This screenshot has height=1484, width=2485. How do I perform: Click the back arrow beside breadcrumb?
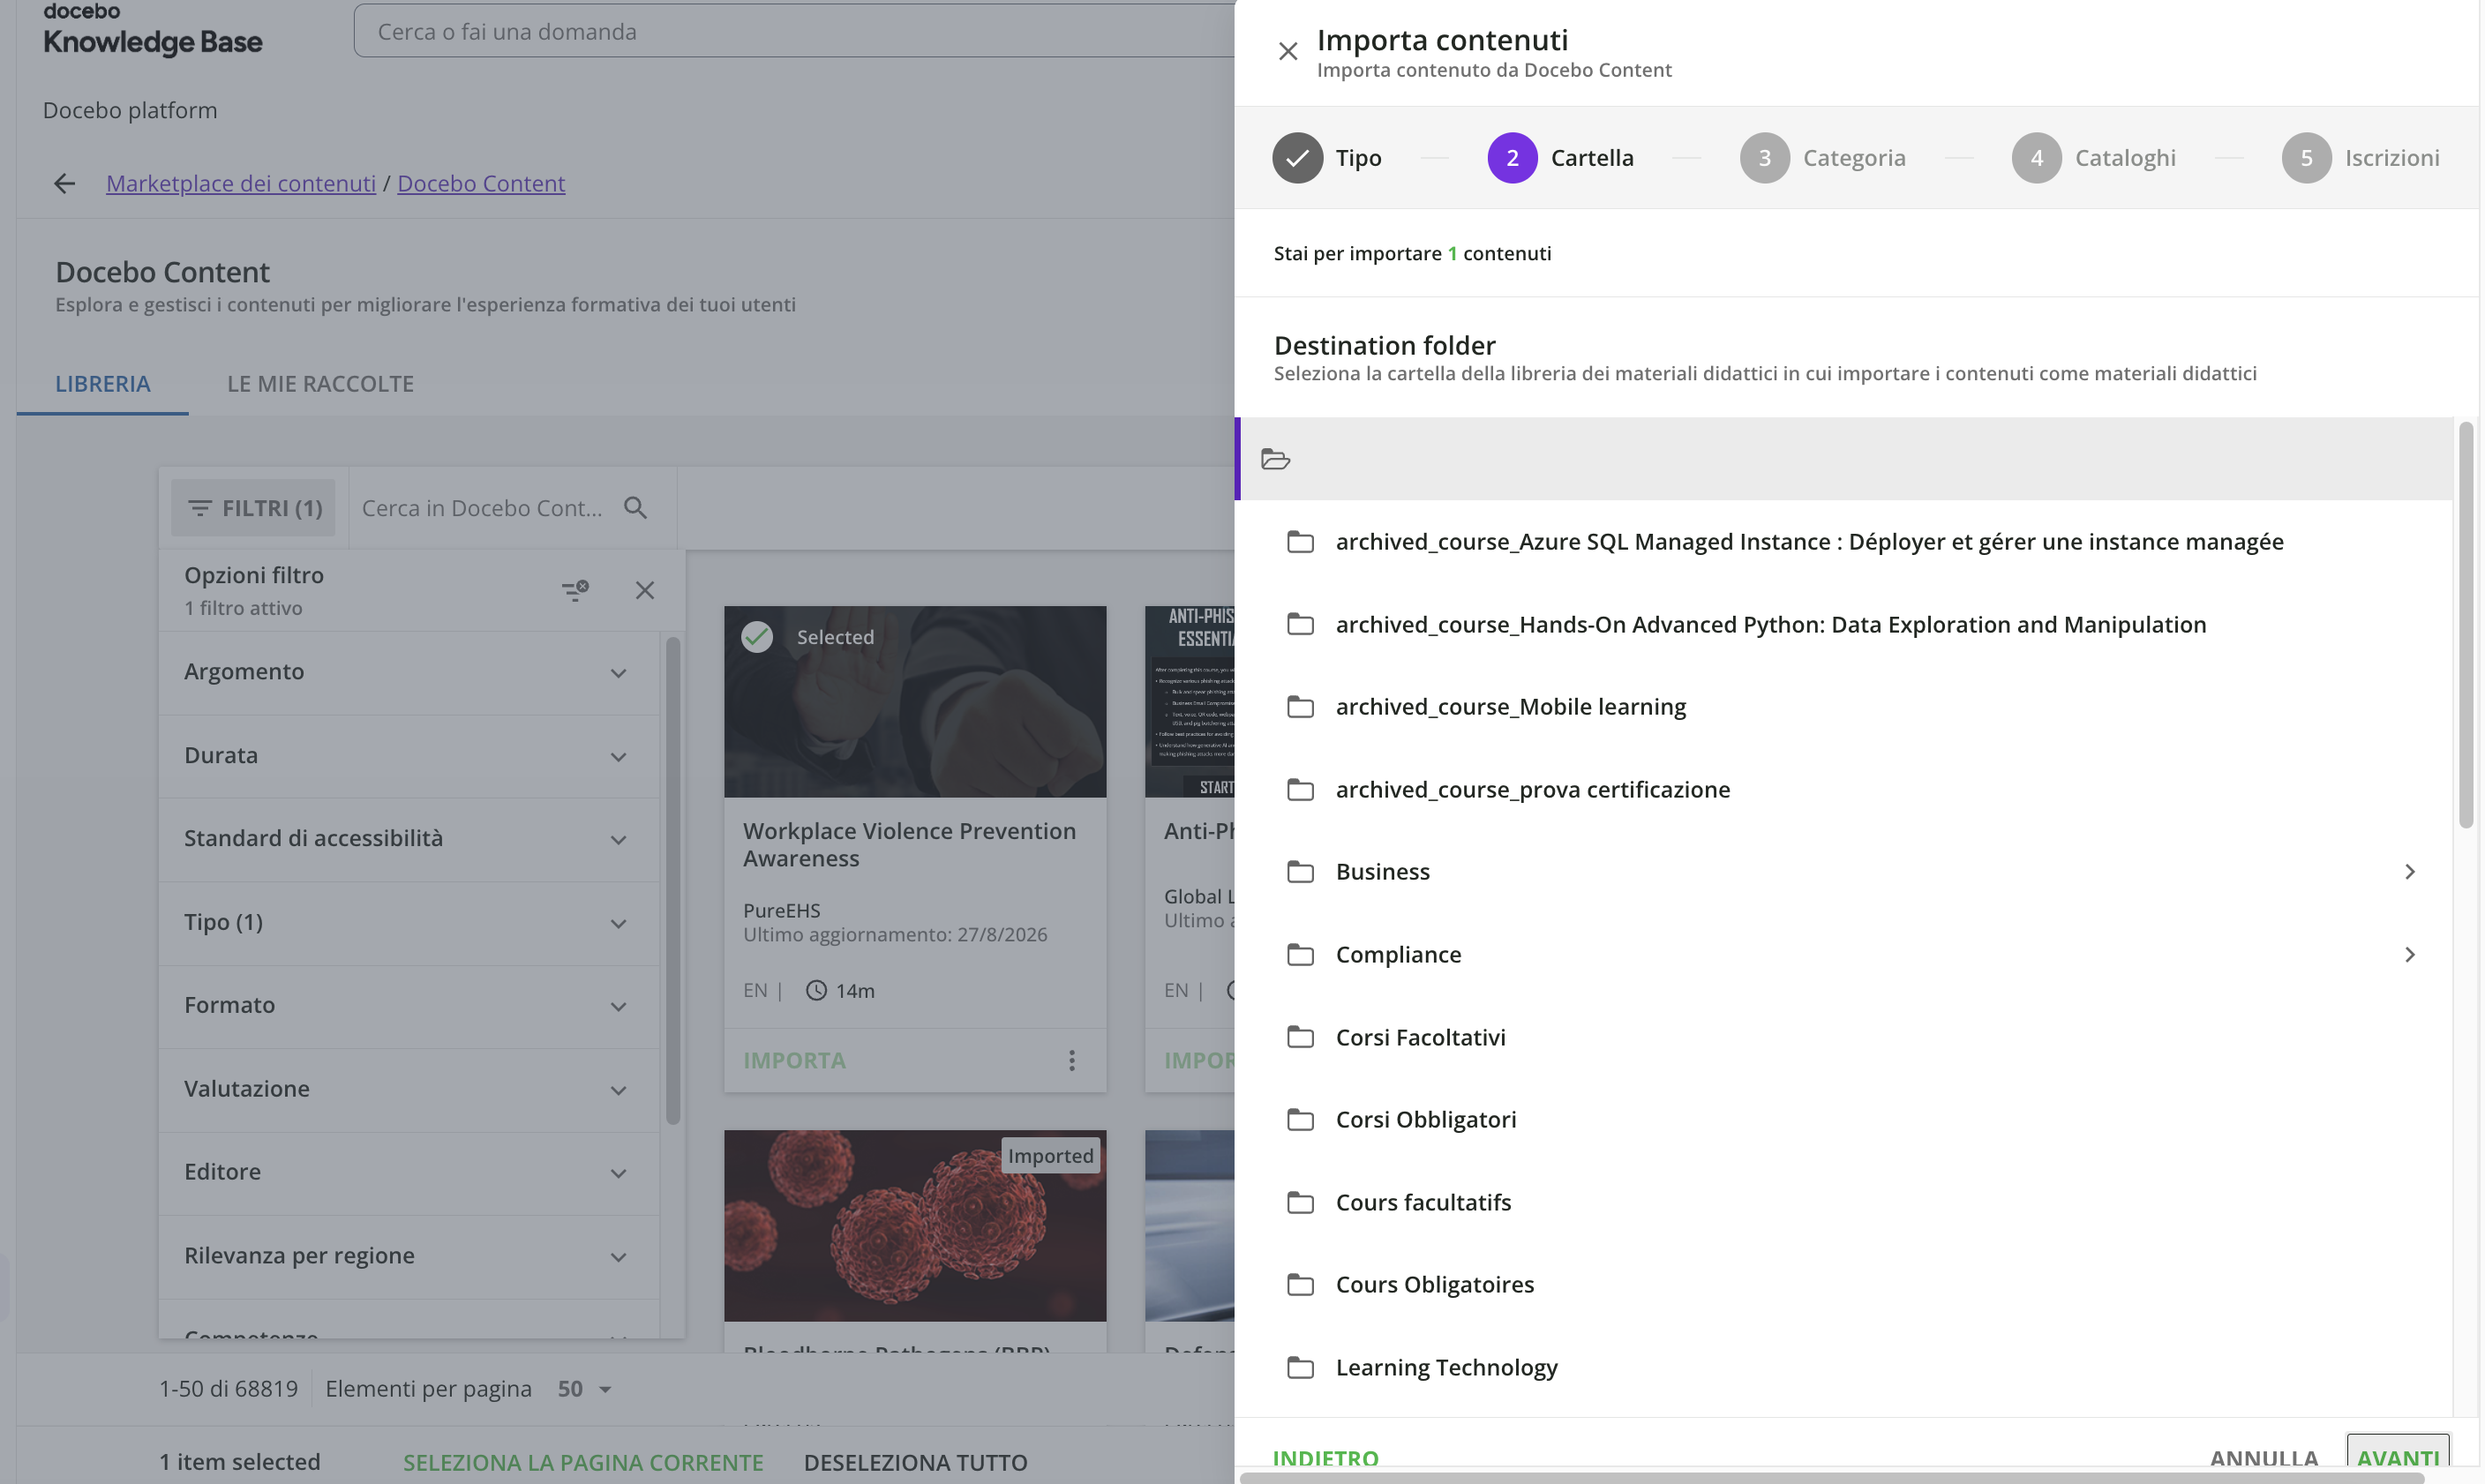click(x=64, y=183)
